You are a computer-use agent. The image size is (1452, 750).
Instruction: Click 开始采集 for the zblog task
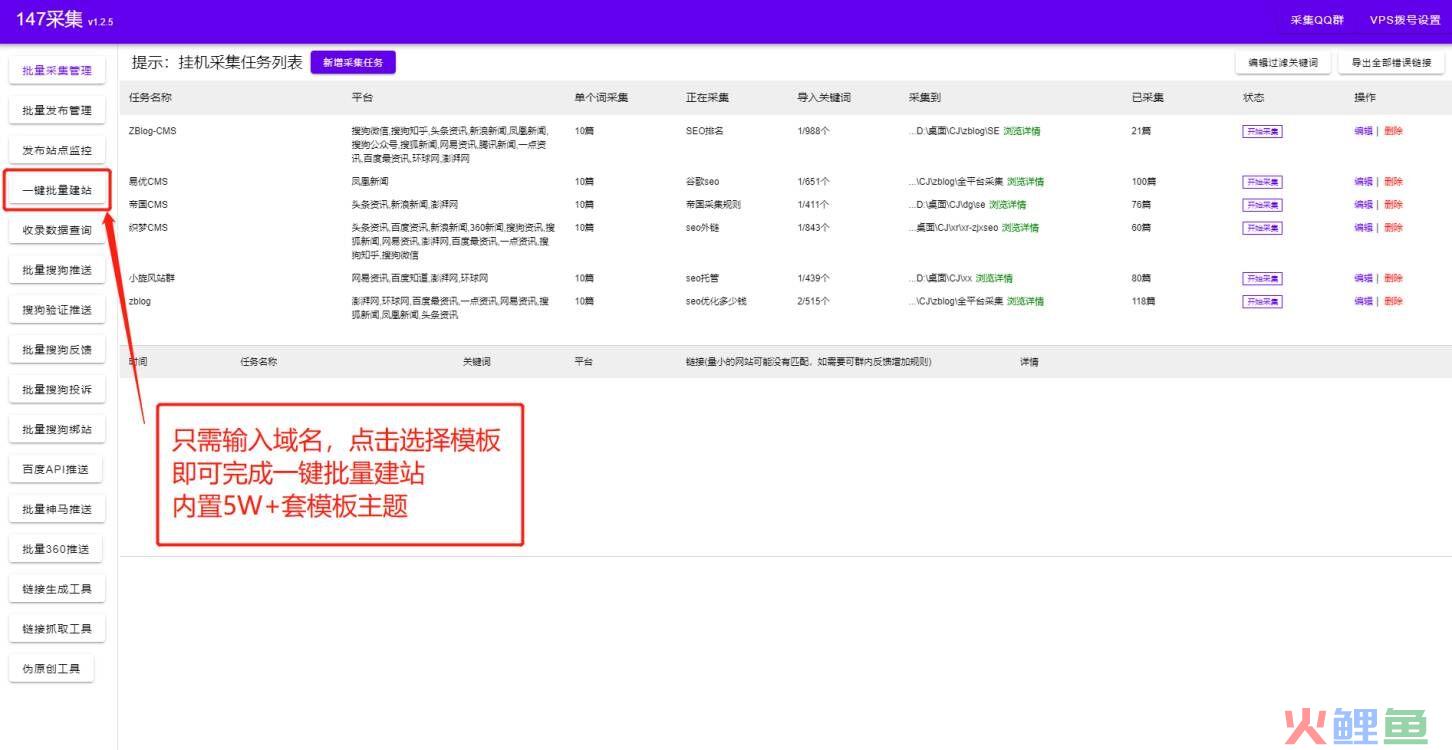click(x=1262, y=301)
